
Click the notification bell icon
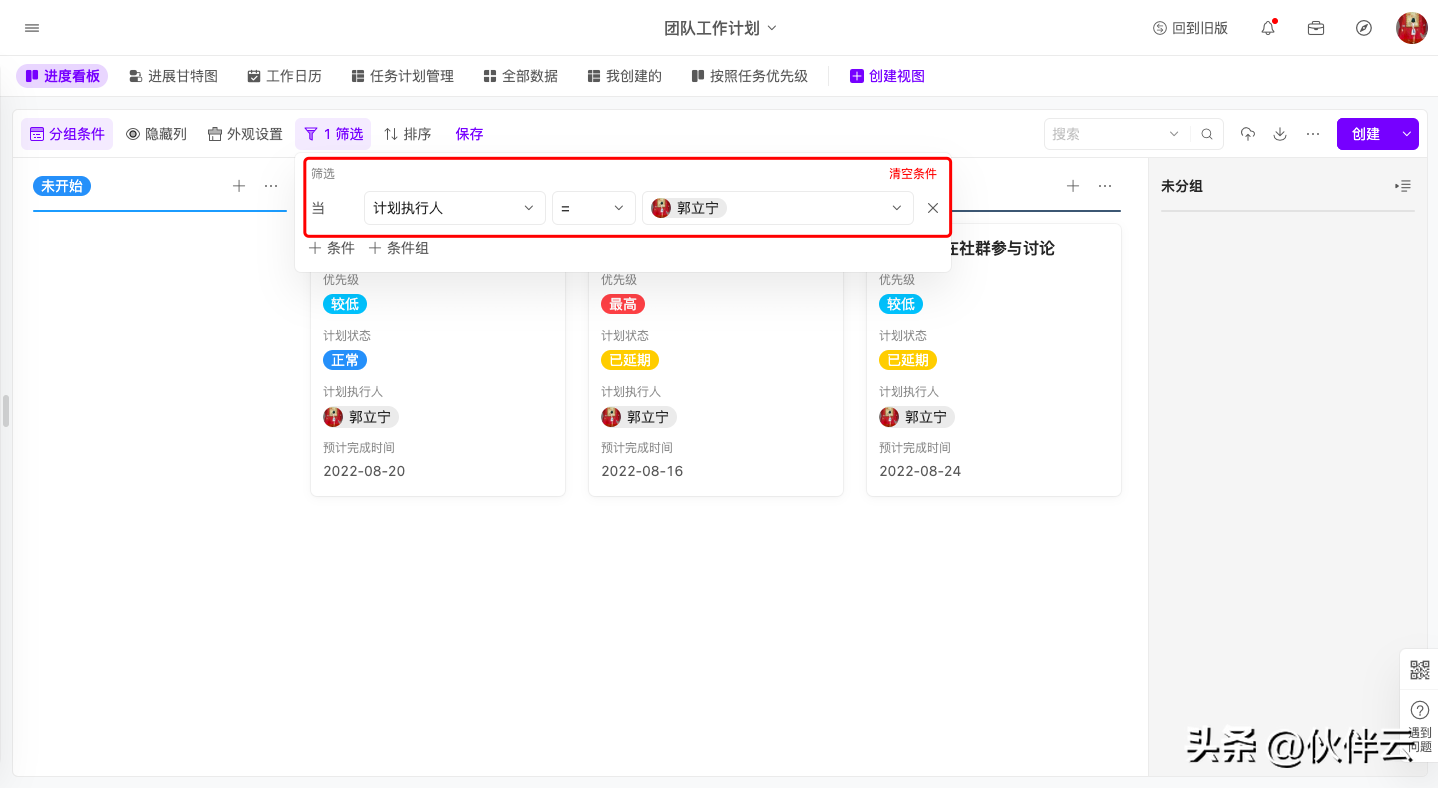coord(1268,28)
